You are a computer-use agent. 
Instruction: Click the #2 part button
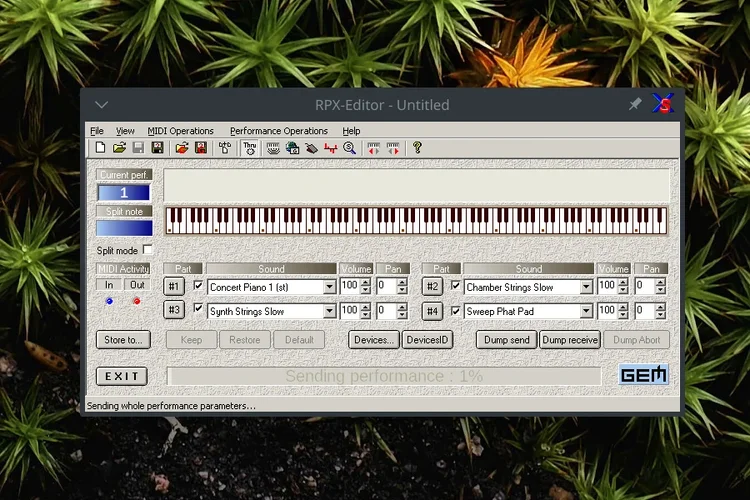(432, 287)
